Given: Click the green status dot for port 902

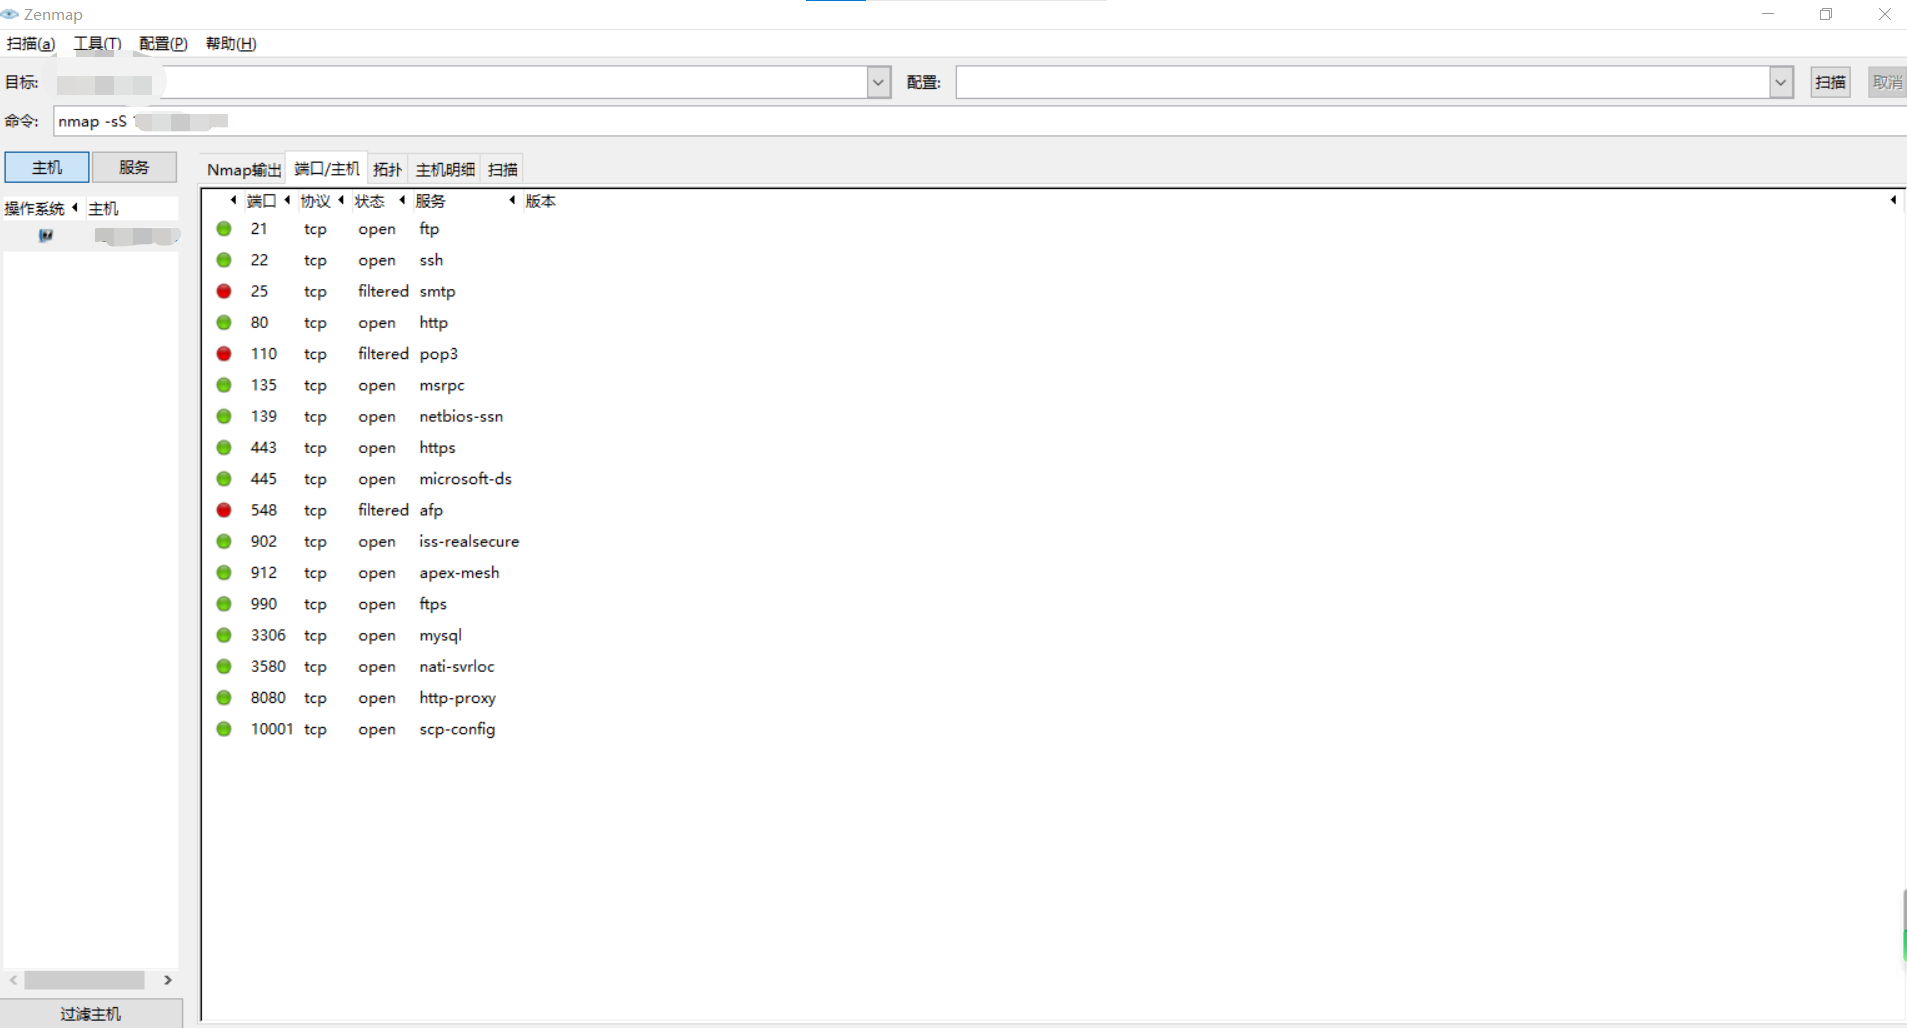Looking at the screenshot, I should point(224,541).
